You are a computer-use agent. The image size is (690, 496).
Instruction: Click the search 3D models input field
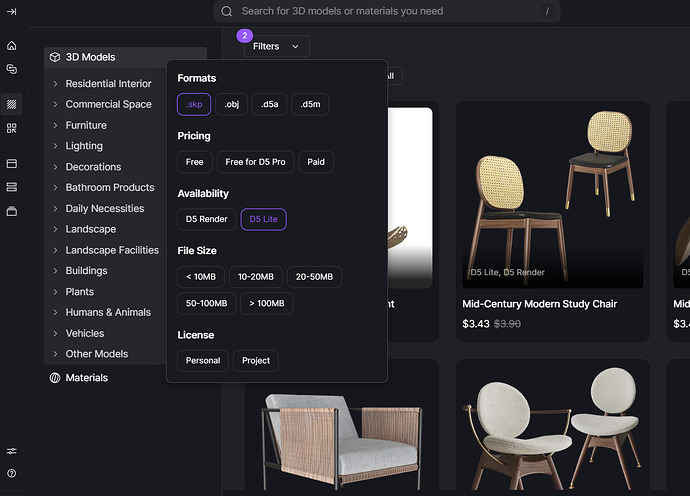(x=390, y=12)
